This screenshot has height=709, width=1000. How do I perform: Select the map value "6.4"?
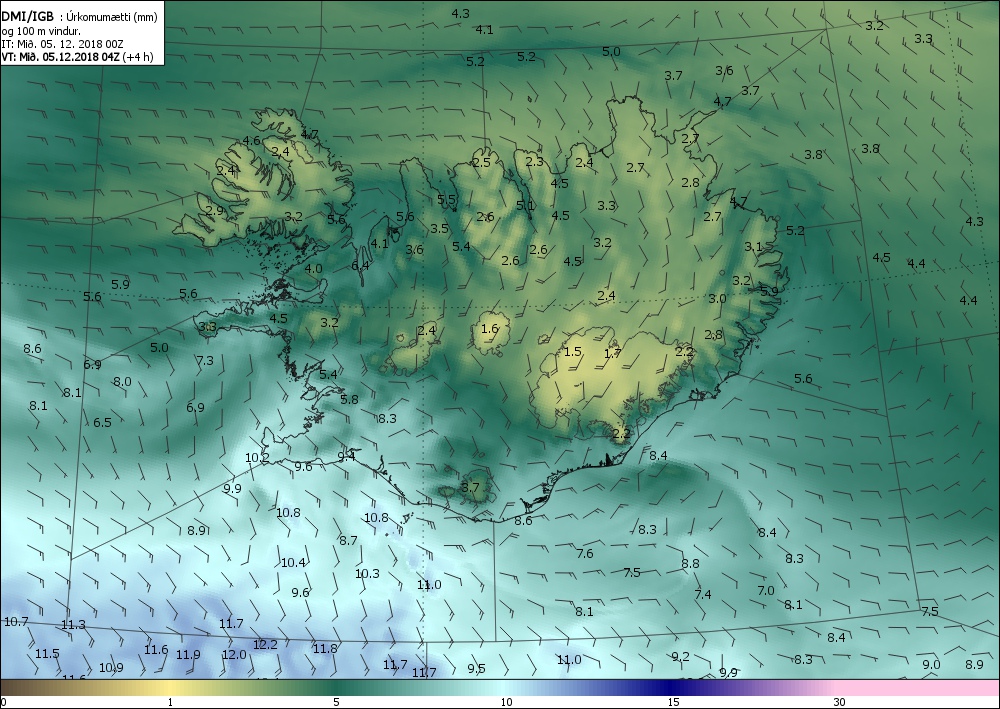(x=360, y=265)
